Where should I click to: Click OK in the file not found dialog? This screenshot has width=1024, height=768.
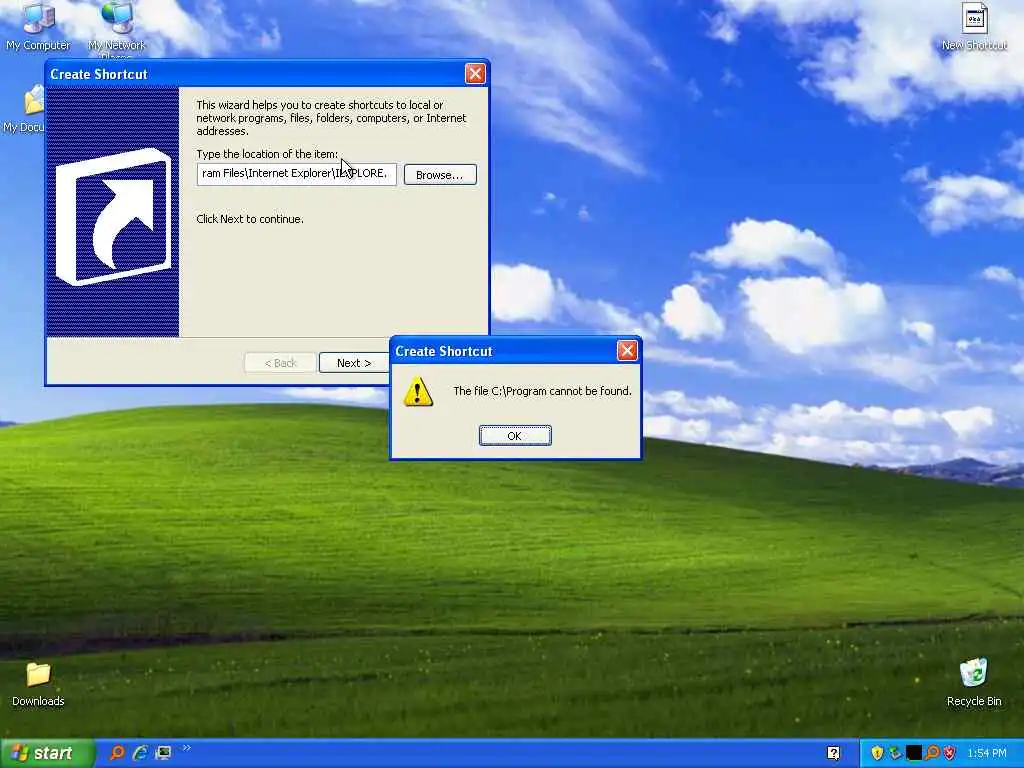(515, 436)
